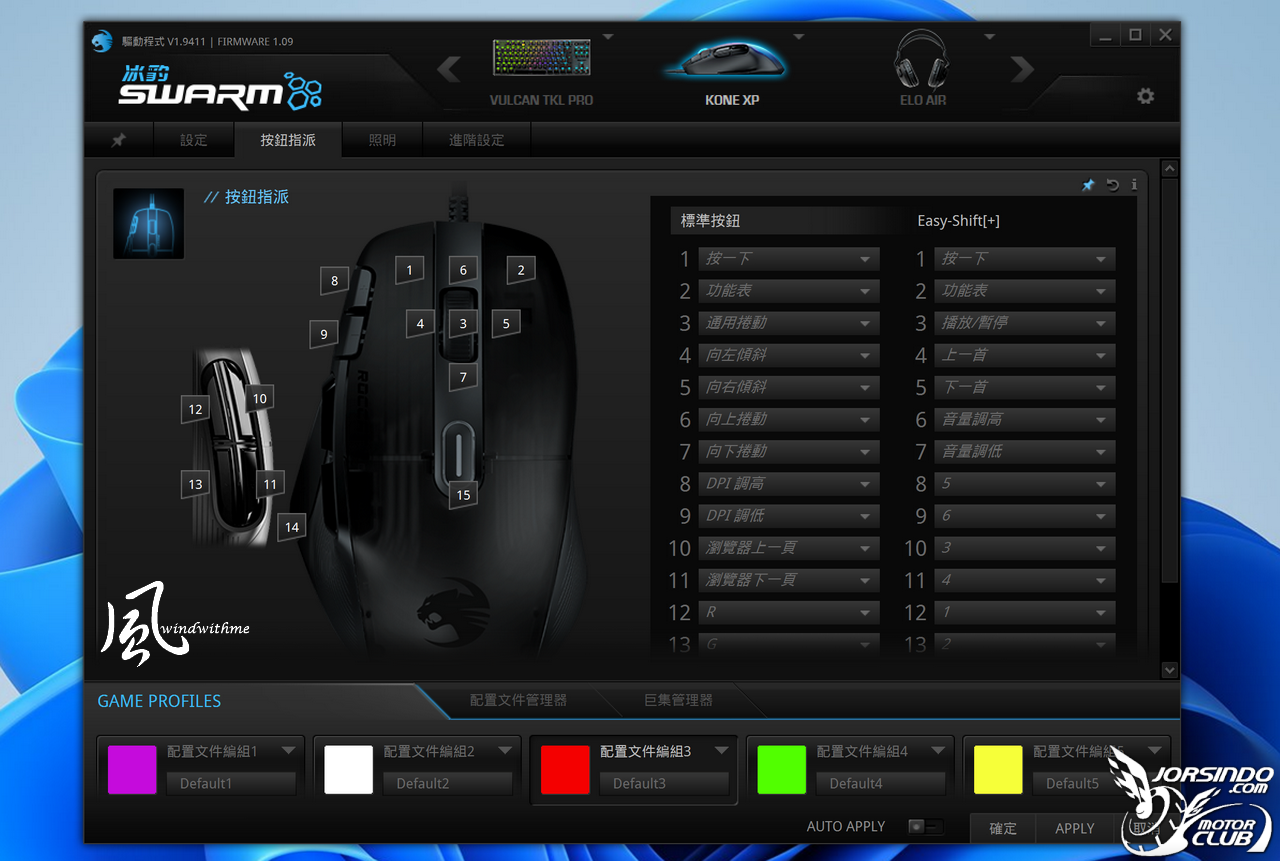Select mouse button marker 7

click(463, 377)
